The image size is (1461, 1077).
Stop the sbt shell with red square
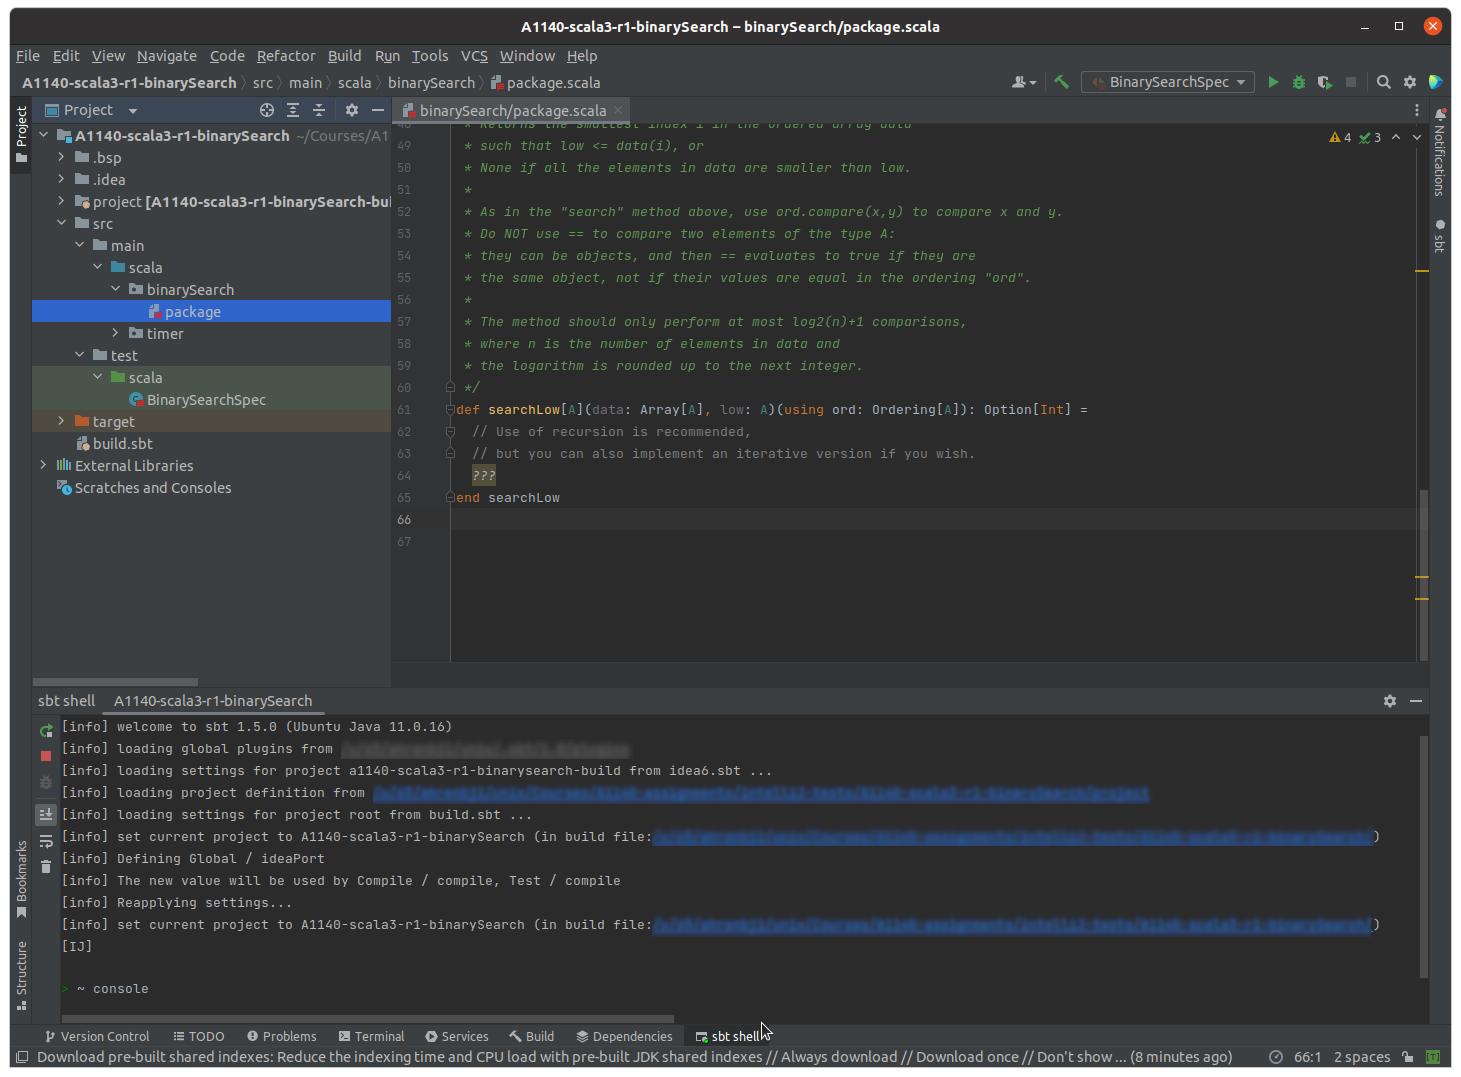46,756
